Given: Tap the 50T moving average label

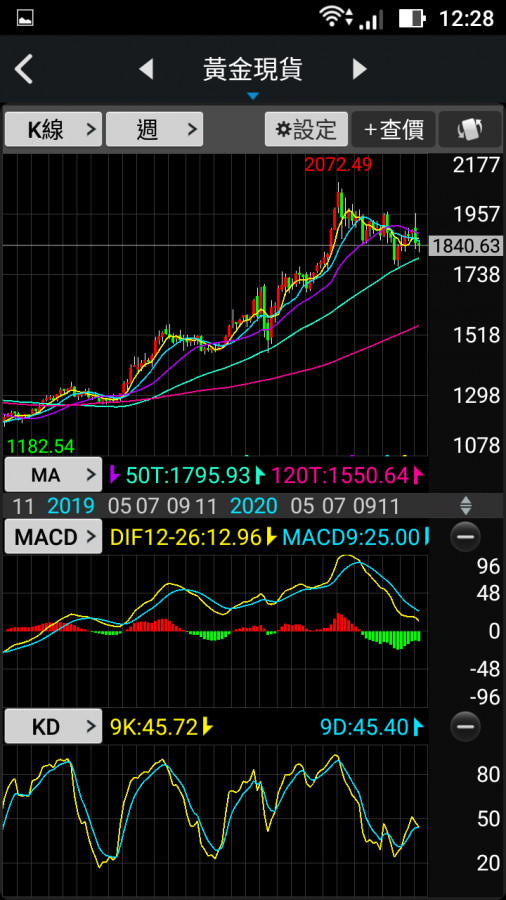Looking at the screenshot, I should point(188,475).
